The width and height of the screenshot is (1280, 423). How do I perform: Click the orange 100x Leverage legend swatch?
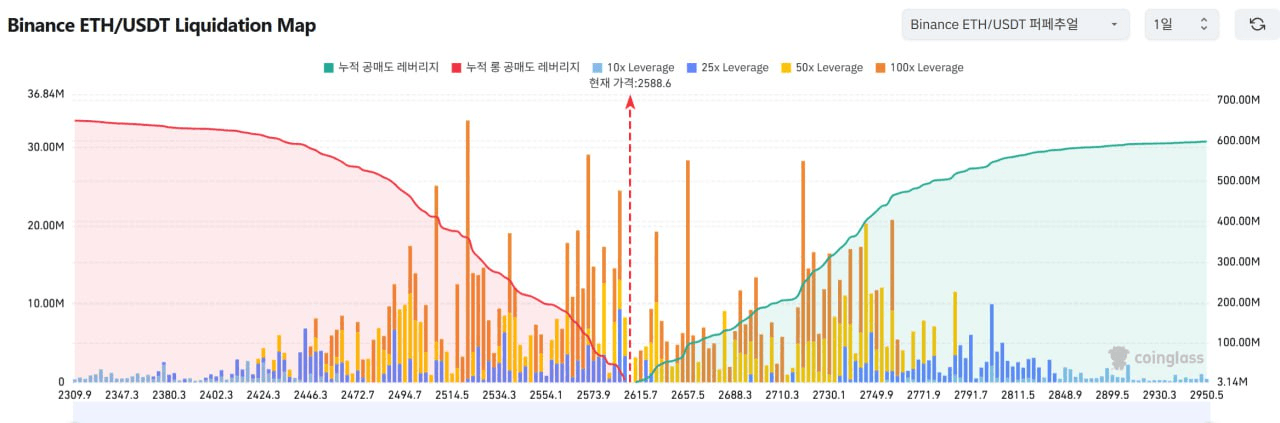[x=879, y=67]
